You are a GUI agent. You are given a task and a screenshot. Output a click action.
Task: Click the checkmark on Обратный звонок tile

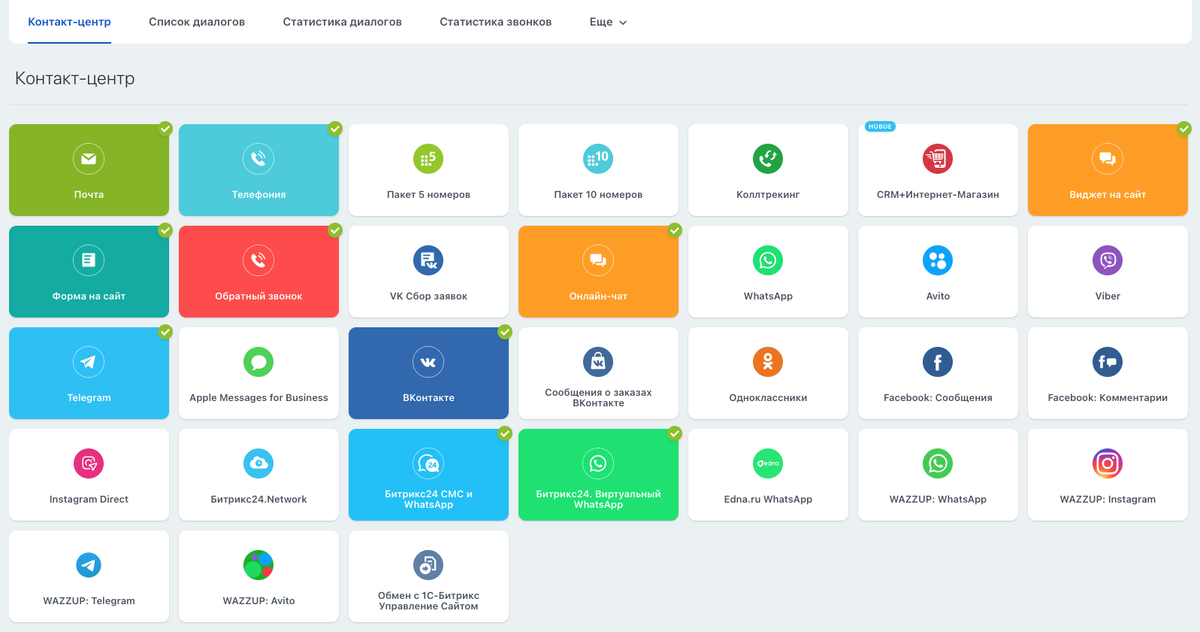(335, 230)
